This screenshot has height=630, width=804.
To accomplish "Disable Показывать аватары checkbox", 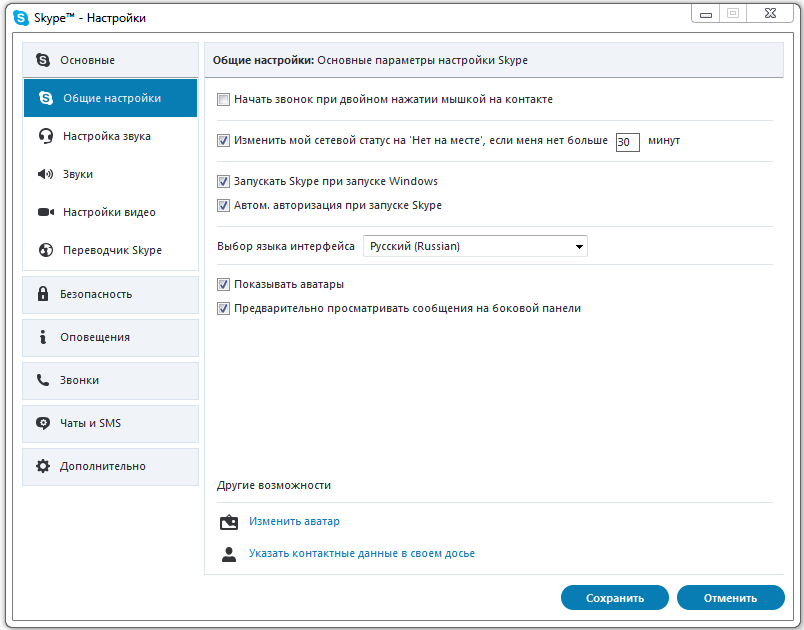I will 223,284.
